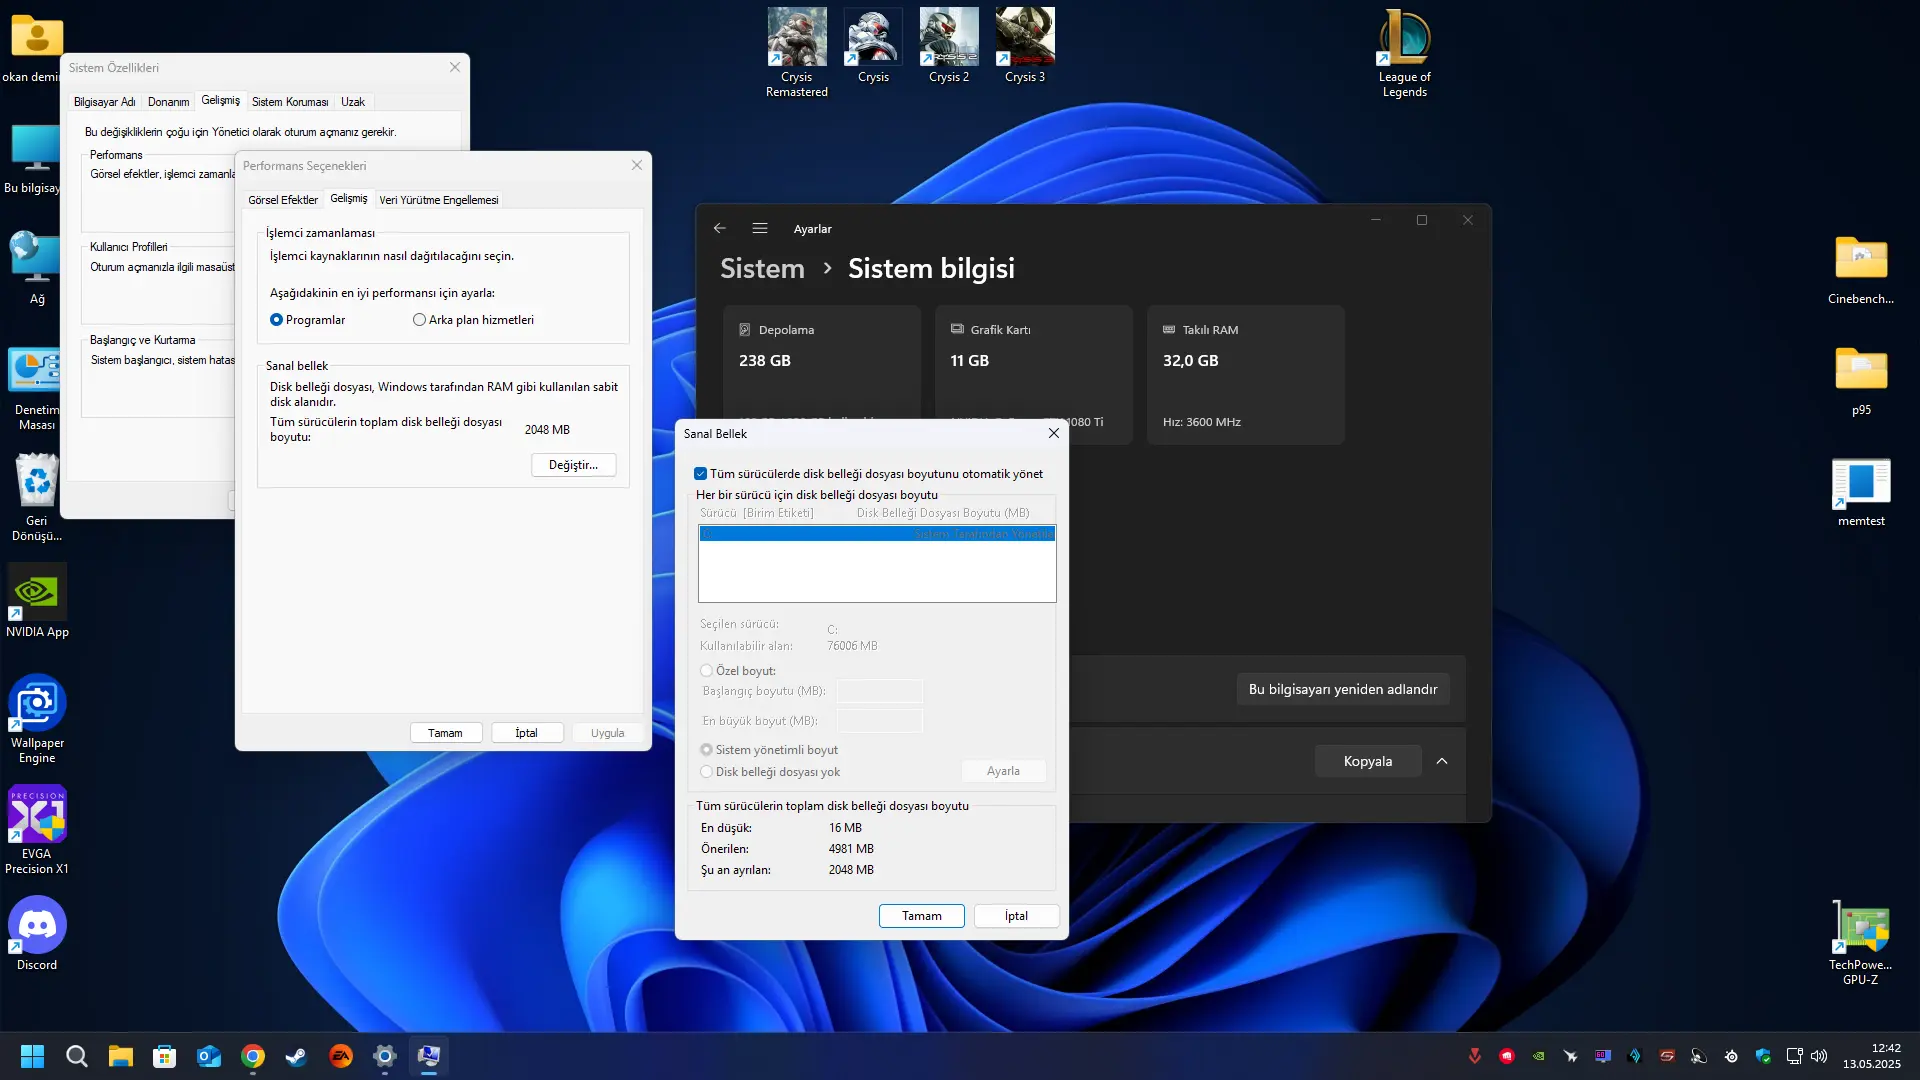Open Crysis 2 desktop shortcut
This screenshot has height=1080, width=1920.
click(949, 46)
